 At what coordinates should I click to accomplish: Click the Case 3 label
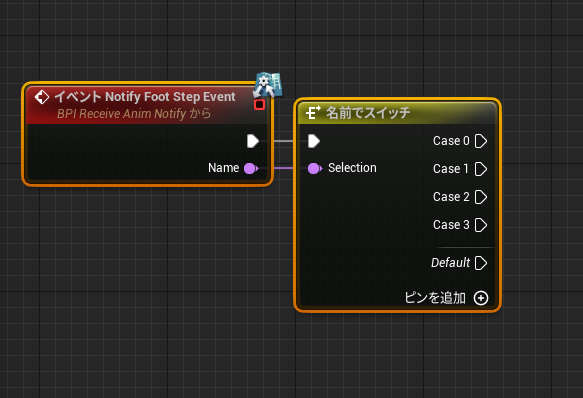[451, 225]
